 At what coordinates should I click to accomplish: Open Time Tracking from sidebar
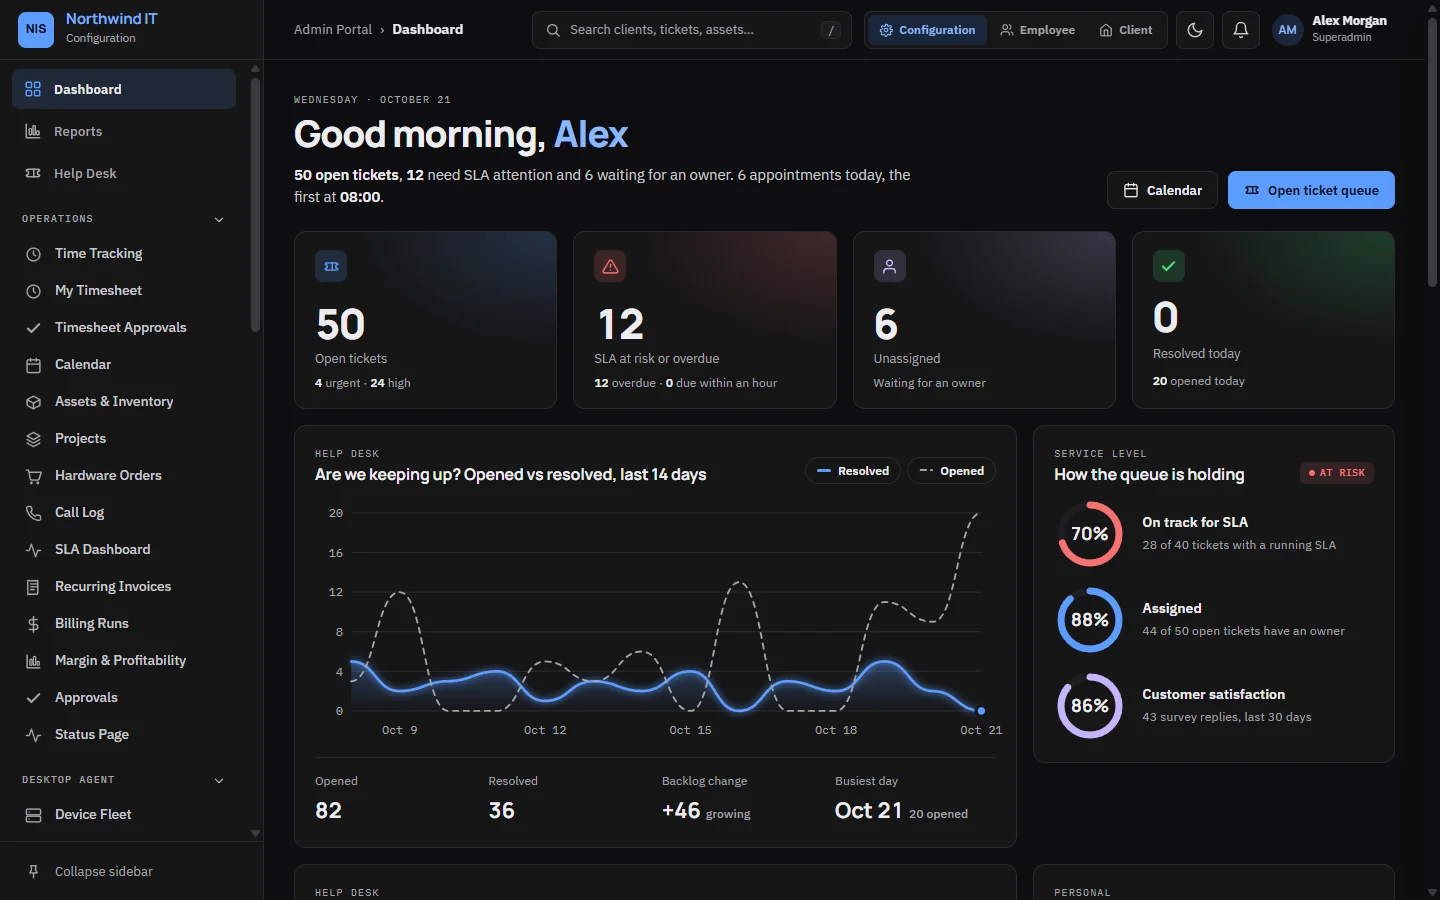(124, 254)
